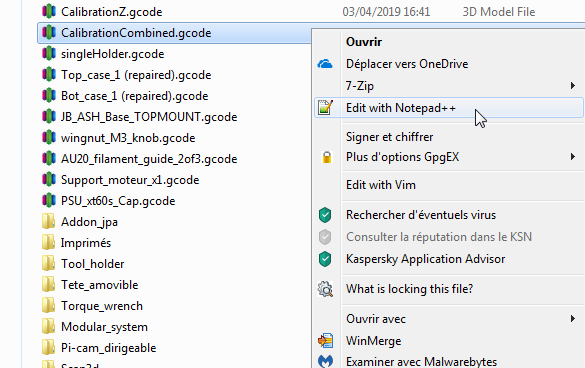Image resolution: width=585 pixels, height=368 pixels.
Task: Click the Malwarebytes icon in context menu
Action: tap(325, 361)
